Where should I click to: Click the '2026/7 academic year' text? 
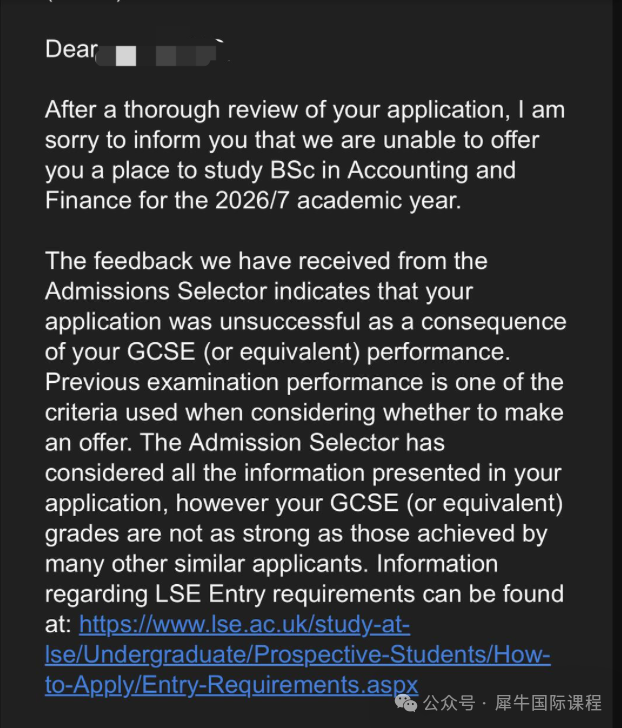point(338,201)
